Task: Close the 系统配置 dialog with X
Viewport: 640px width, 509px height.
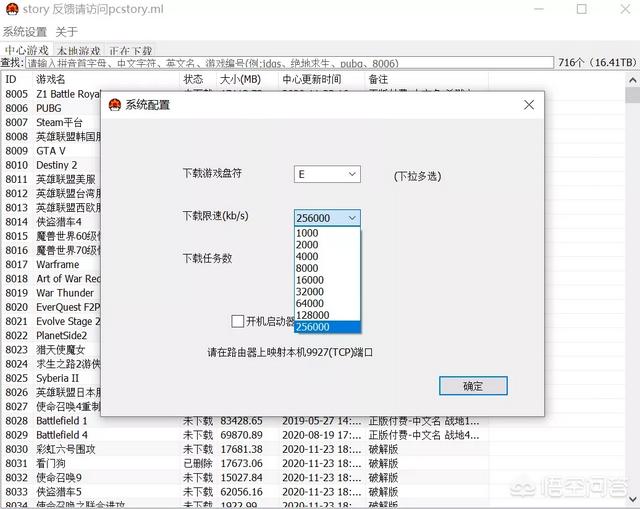Action: pos(528,104)
